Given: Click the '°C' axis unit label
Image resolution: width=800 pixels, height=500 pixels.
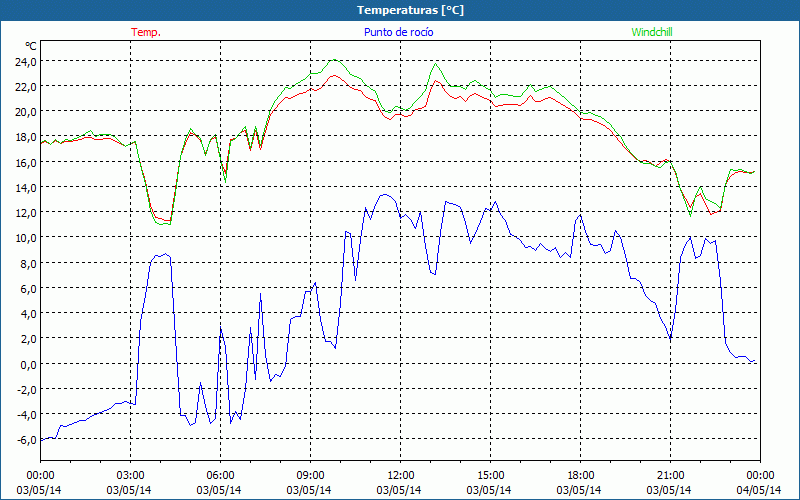Looking at the screenshot, I should click(31, 46).
